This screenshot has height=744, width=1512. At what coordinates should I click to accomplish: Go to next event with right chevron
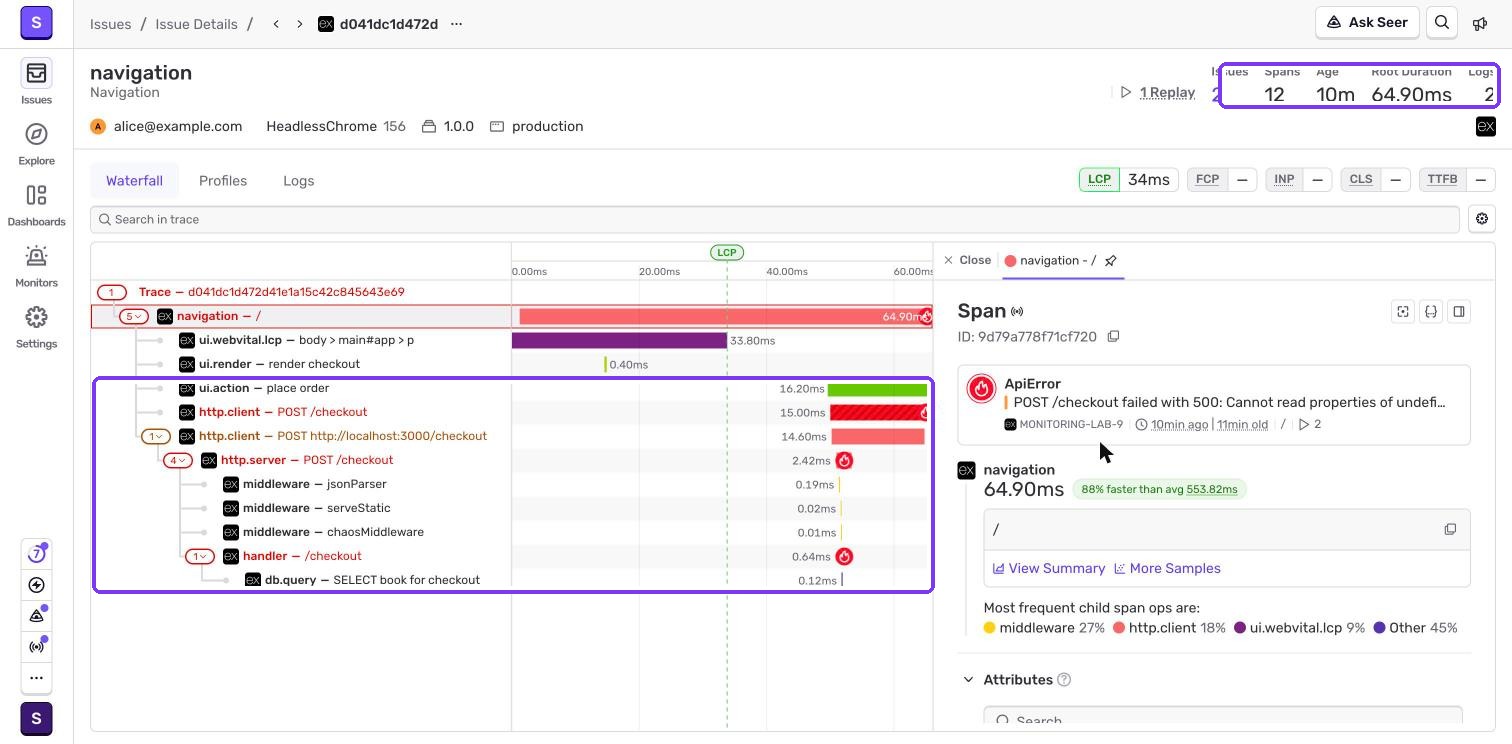pyautogui.click(x=299, y=24)
